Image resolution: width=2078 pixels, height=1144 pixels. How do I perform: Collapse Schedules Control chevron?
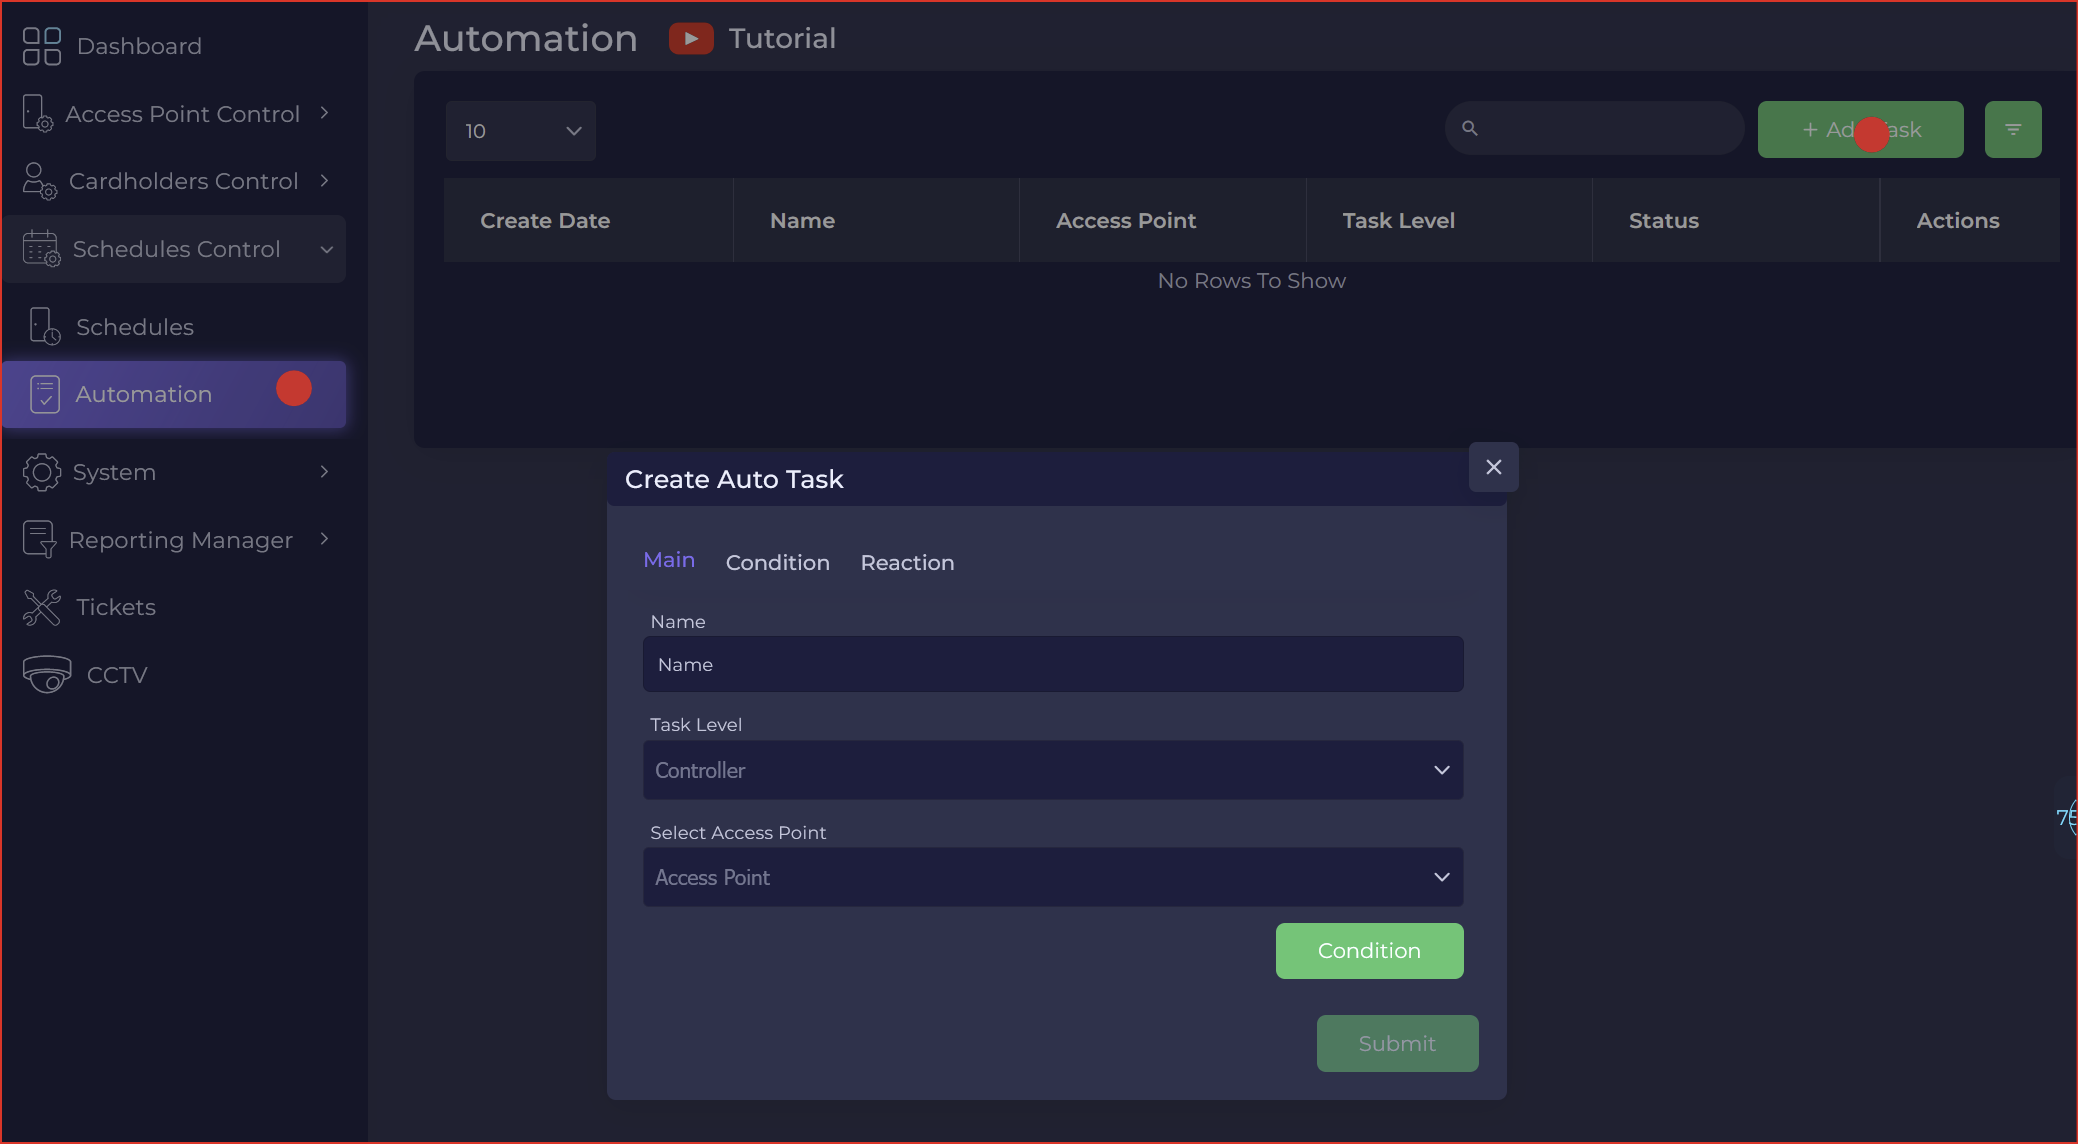(x=327, y=249)
